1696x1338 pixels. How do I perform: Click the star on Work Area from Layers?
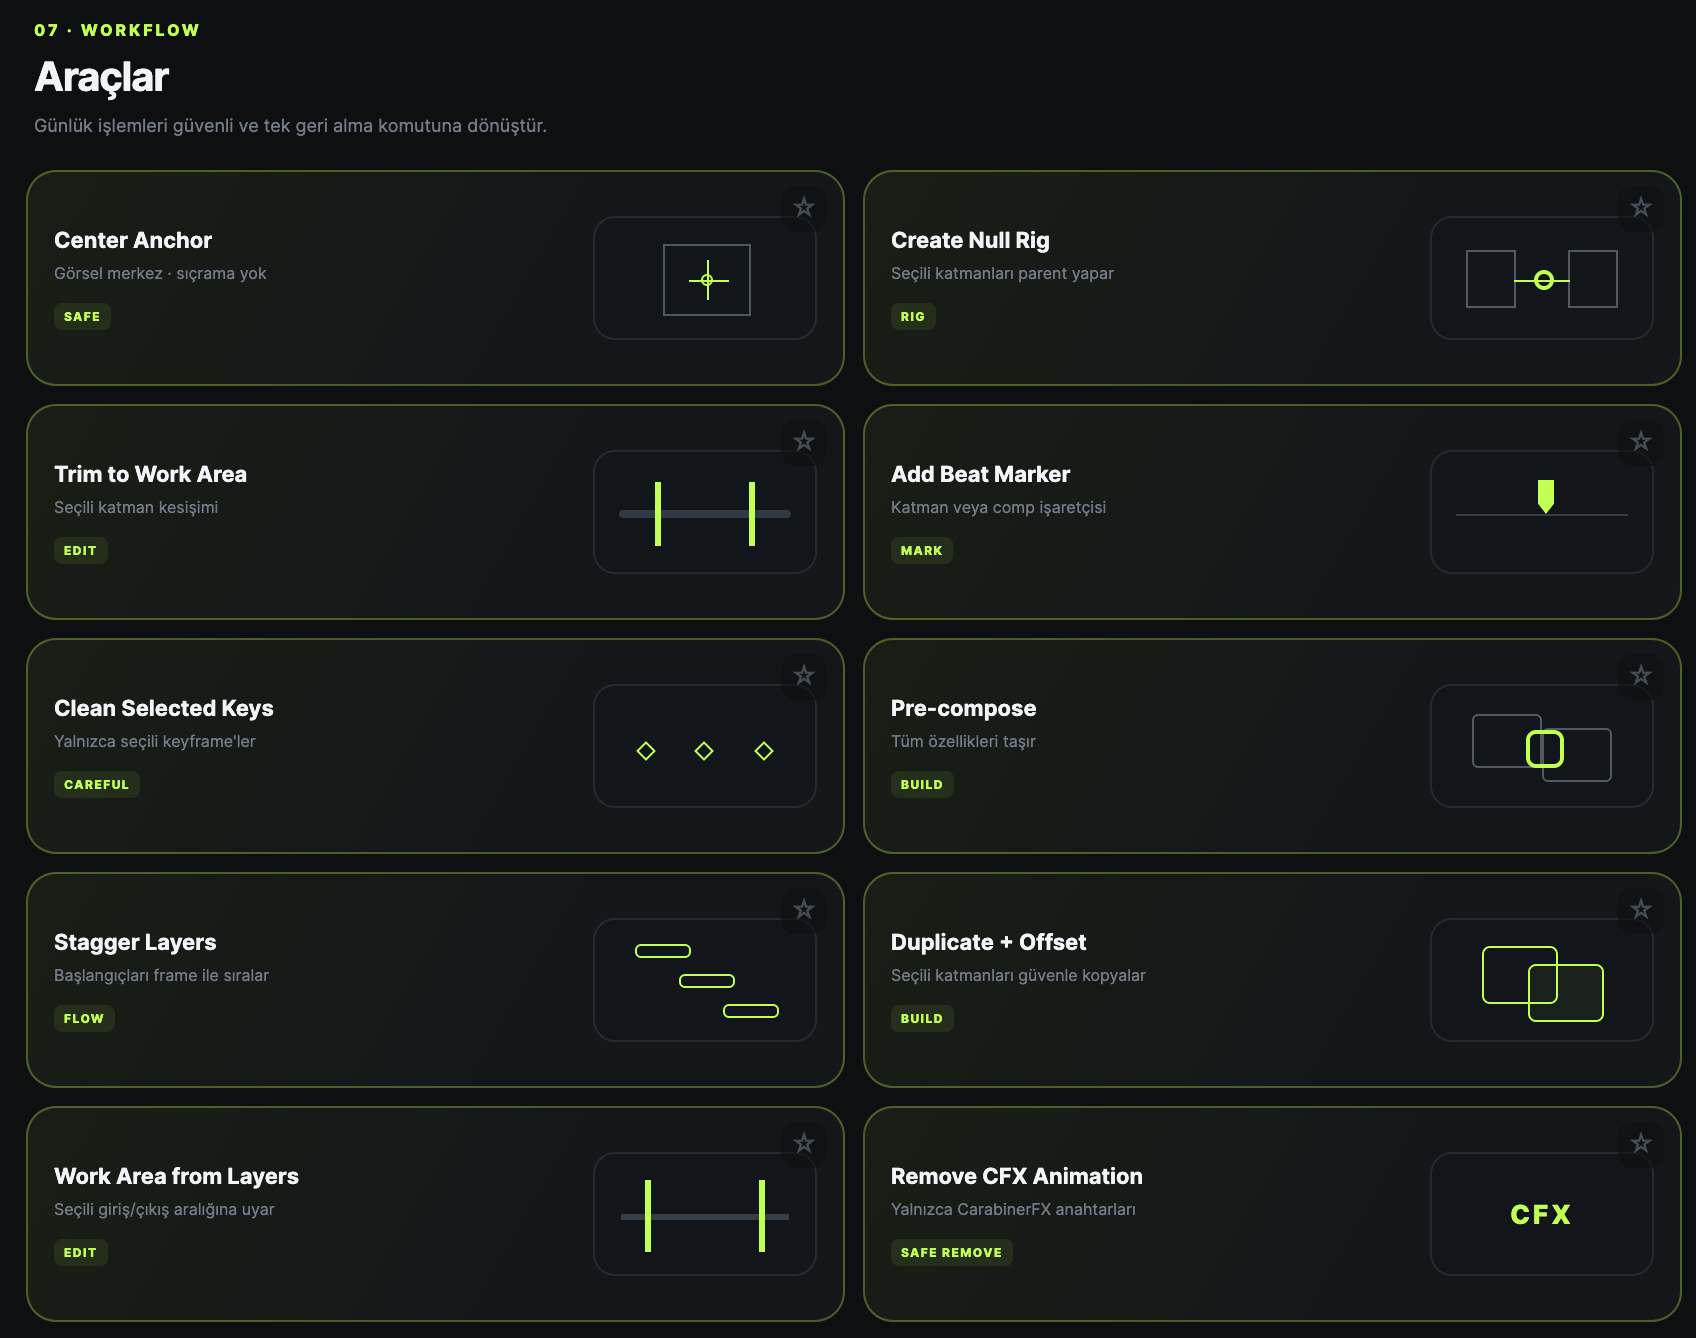tap(804, 1144)
